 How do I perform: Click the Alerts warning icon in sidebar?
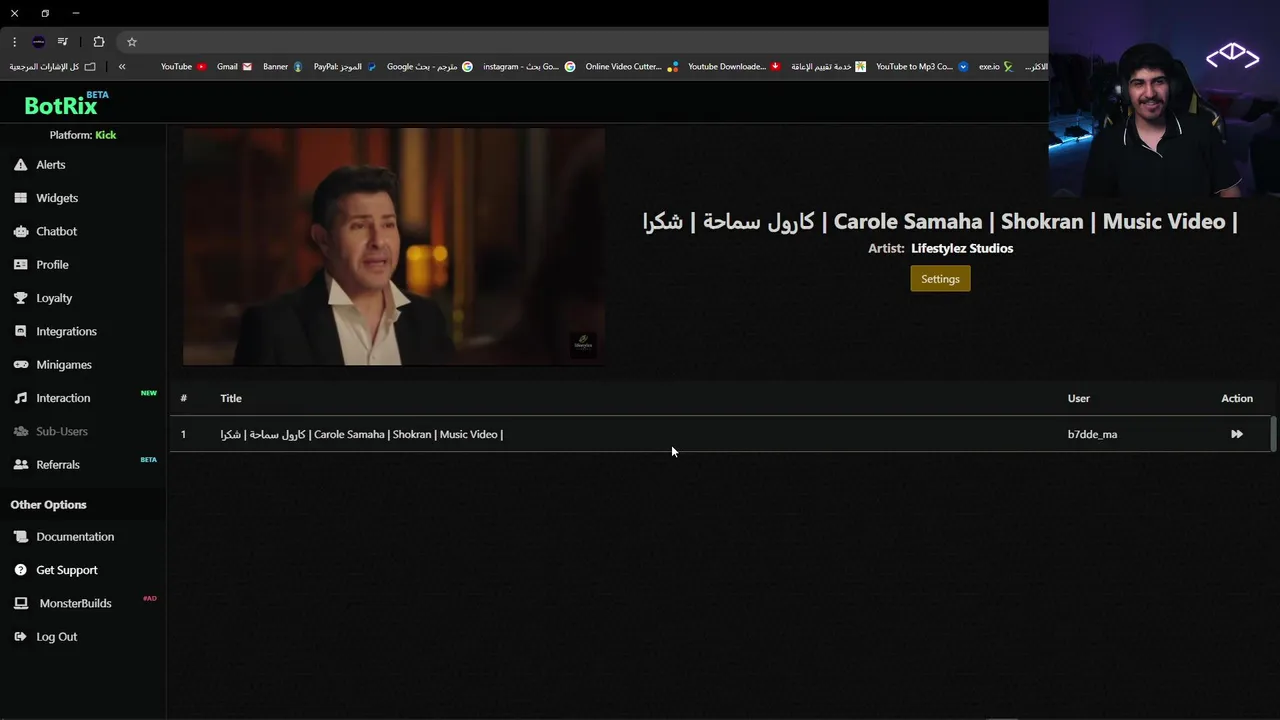coord(20,165)
